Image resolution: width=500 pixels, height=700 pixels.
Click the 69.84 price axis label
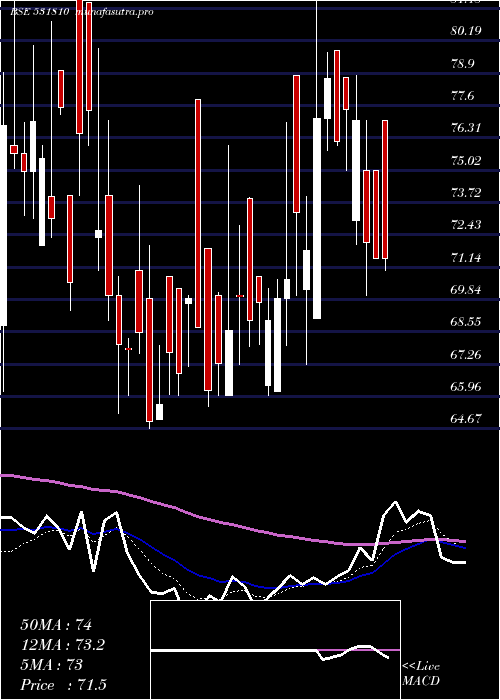(466, 289)
